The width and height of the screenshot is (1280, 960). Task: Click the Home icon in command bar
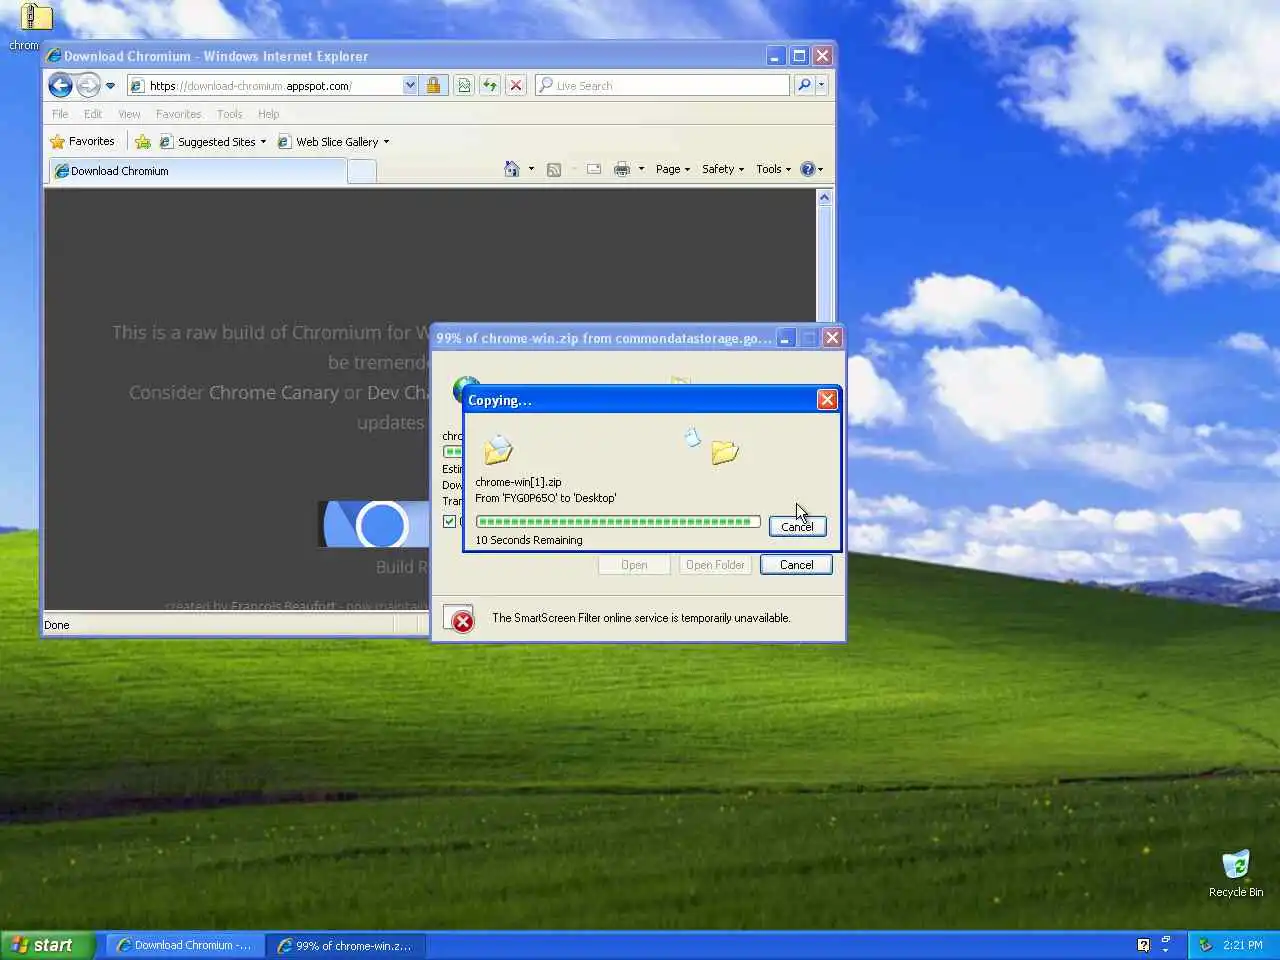(511, 169)
